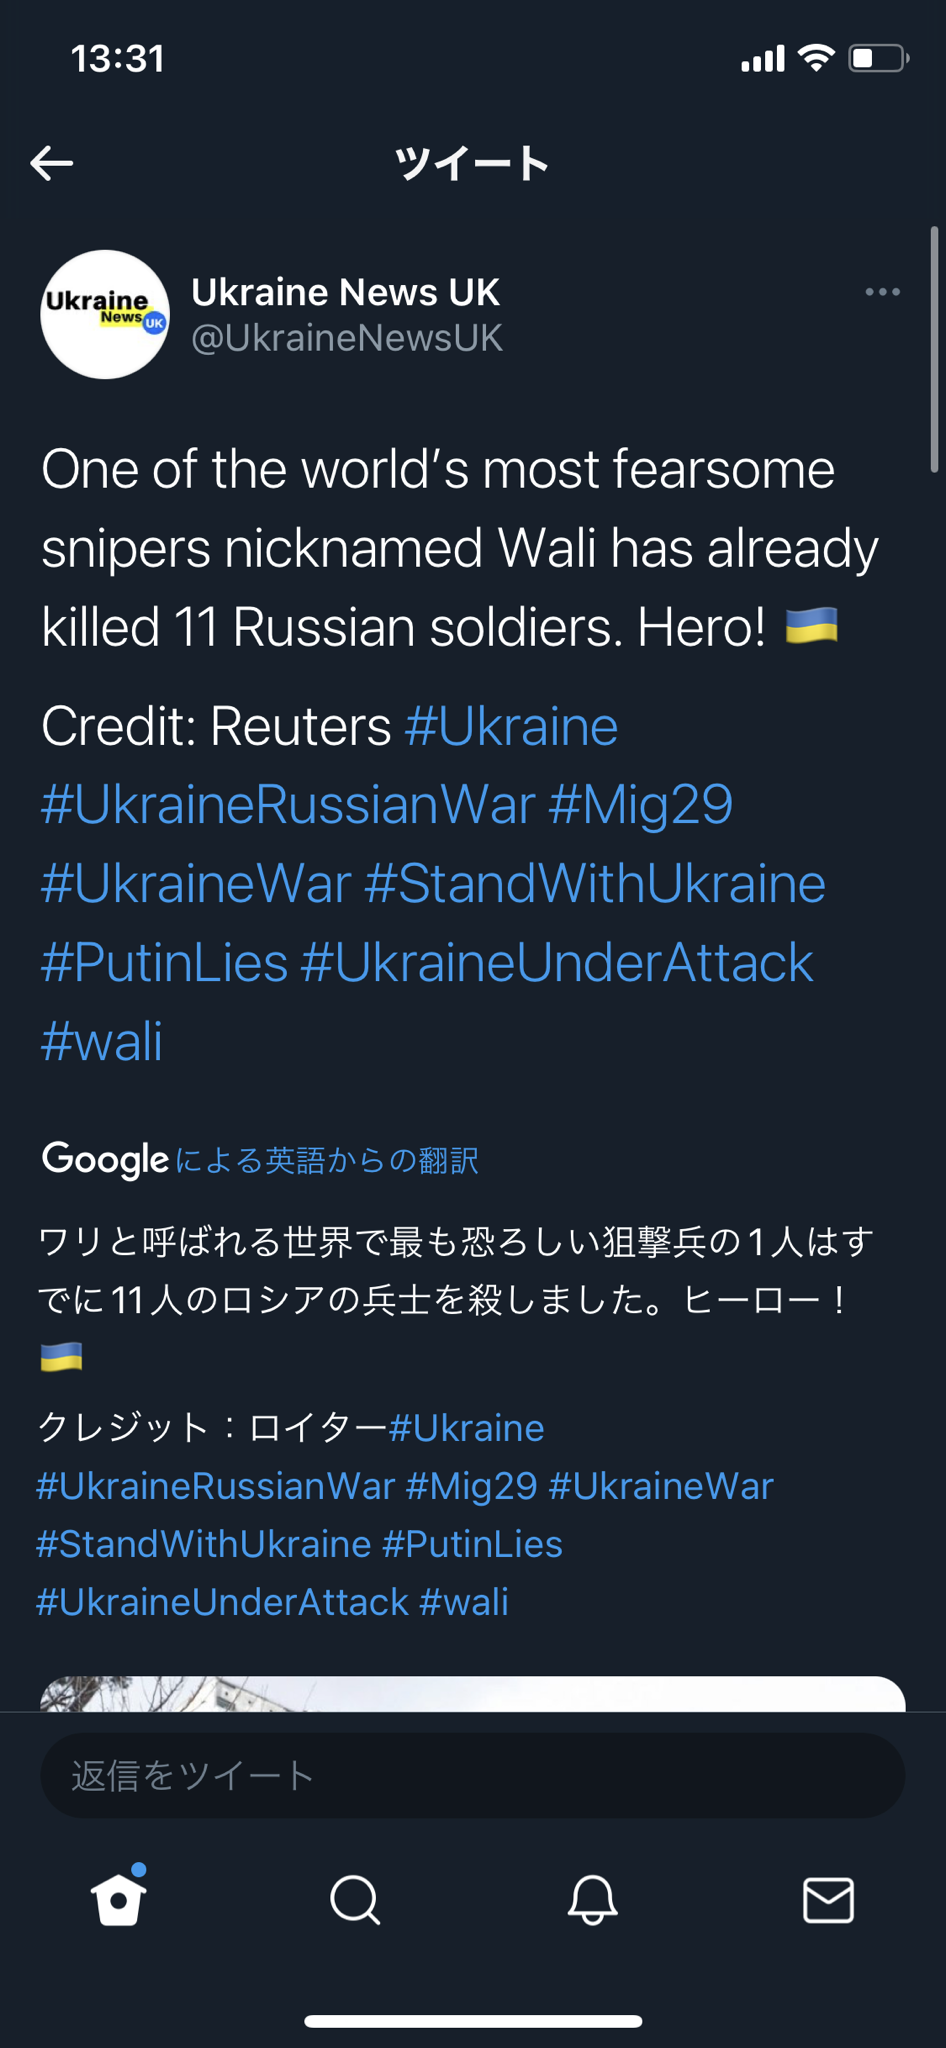Screen dimensions: 946x2048
Task: Tap the reply tweet input field
Action: 472,1775
